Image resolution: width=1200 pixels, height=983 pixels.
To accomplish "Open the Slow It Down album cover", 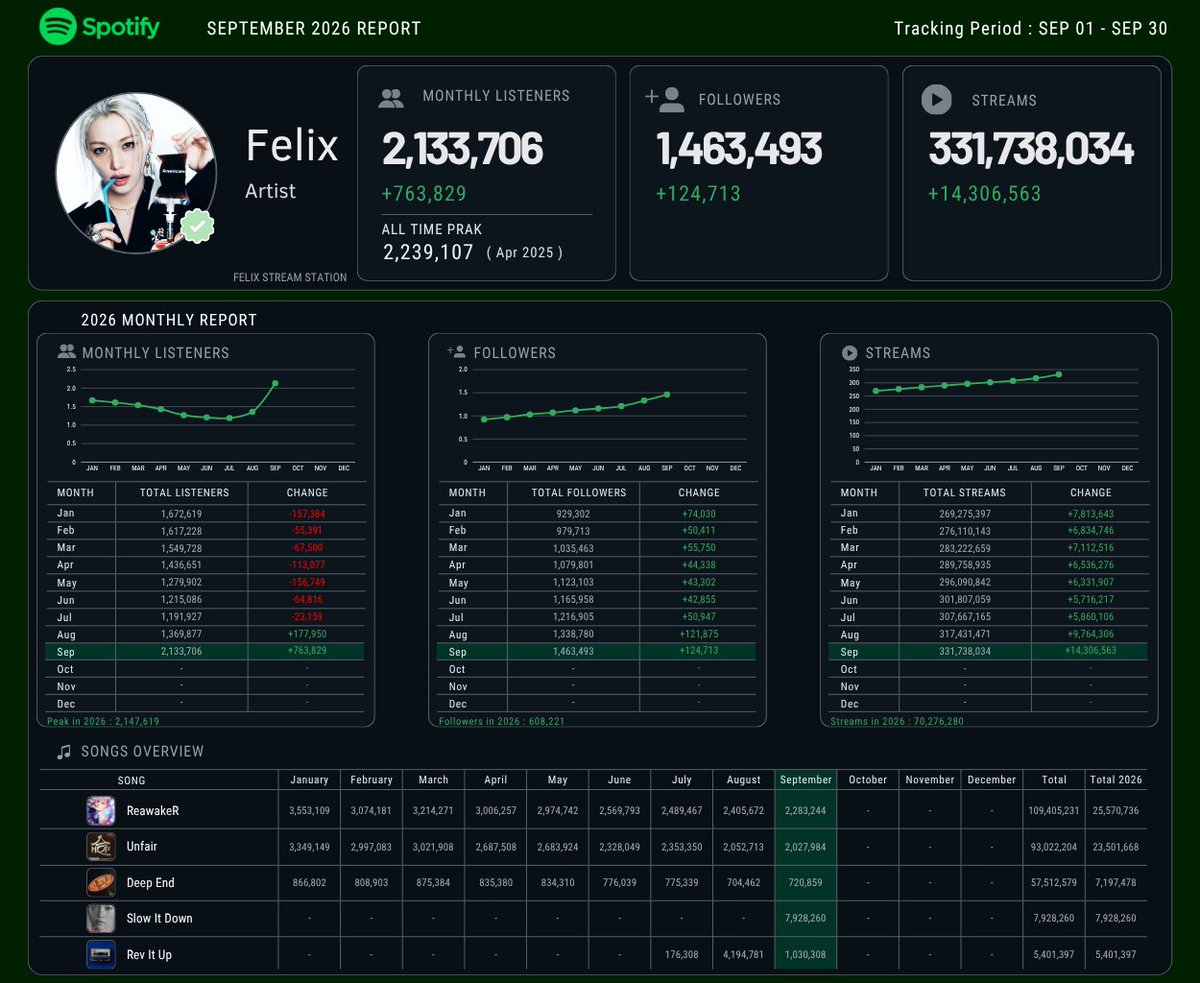I will click(101, 918).
